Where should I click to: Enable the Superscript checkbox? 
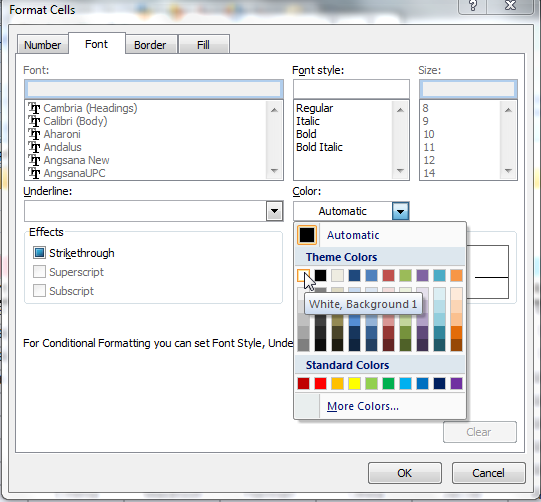pos(39,272)
